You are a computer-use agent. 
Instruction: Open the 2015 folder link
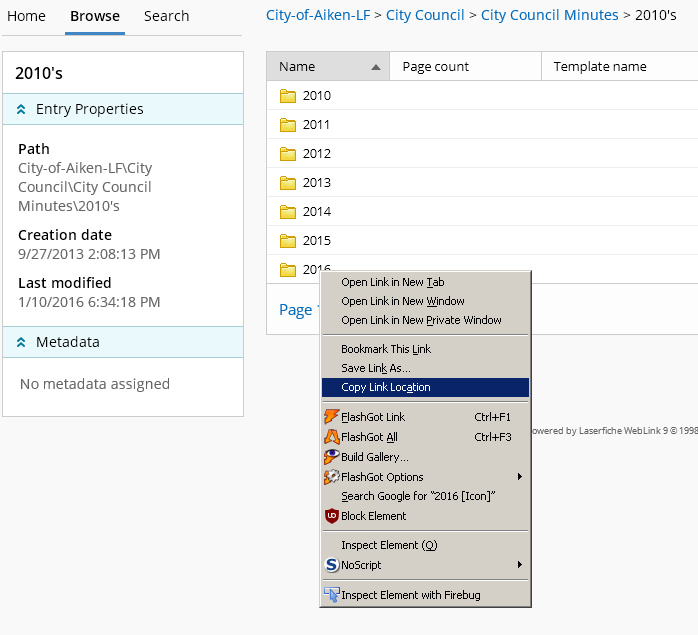point(316,241)
